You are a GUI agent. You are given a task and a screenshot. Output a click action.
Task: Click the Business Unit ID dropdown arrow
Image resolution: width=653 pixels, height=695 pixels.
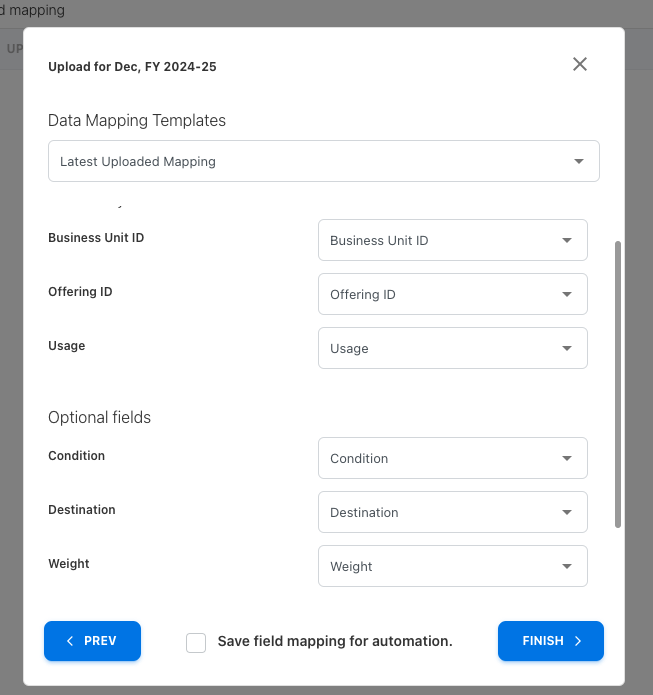[x=567, y=241]
